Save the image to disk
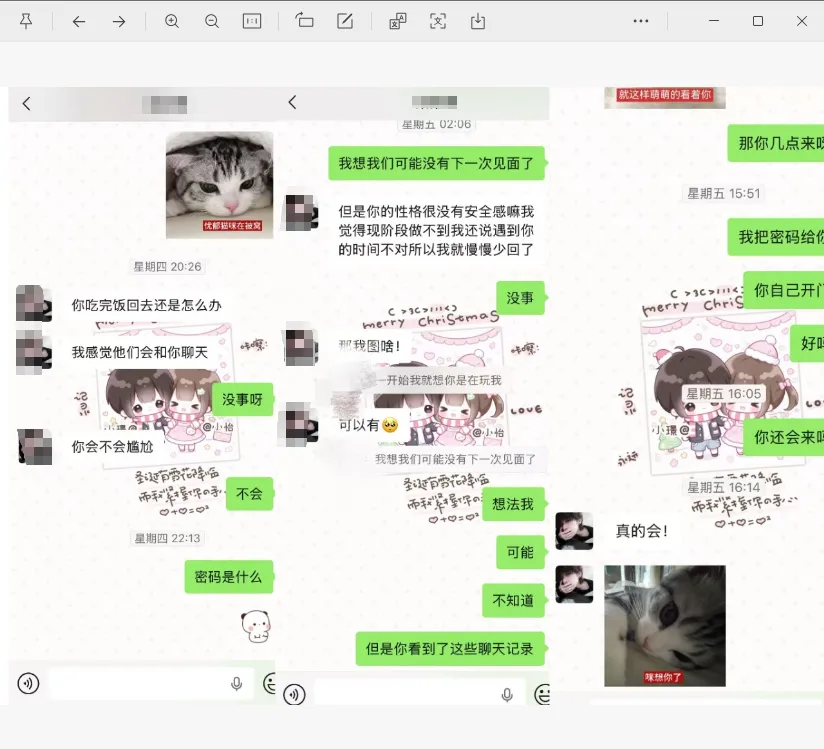 [478, 21]
